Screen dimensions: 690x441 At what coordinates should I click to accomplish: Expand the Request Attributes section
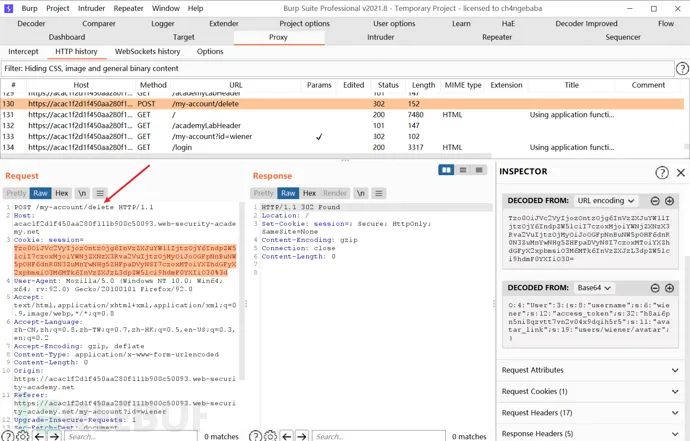590,370
